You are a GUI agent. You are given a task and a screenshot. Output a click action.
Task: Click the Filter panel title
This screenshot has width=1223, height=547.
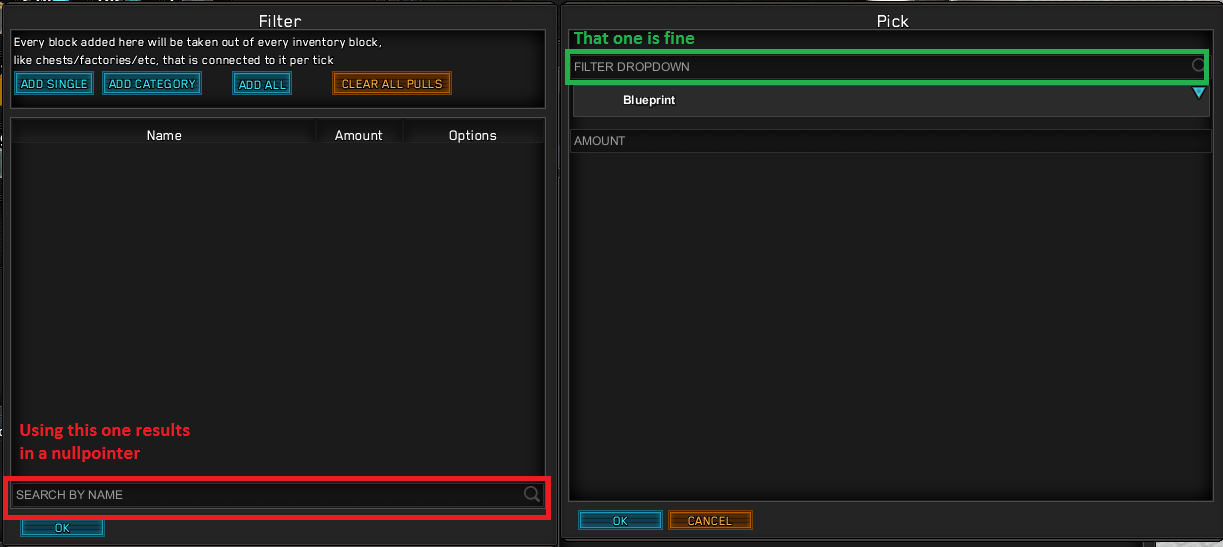(x=279, y=20)
